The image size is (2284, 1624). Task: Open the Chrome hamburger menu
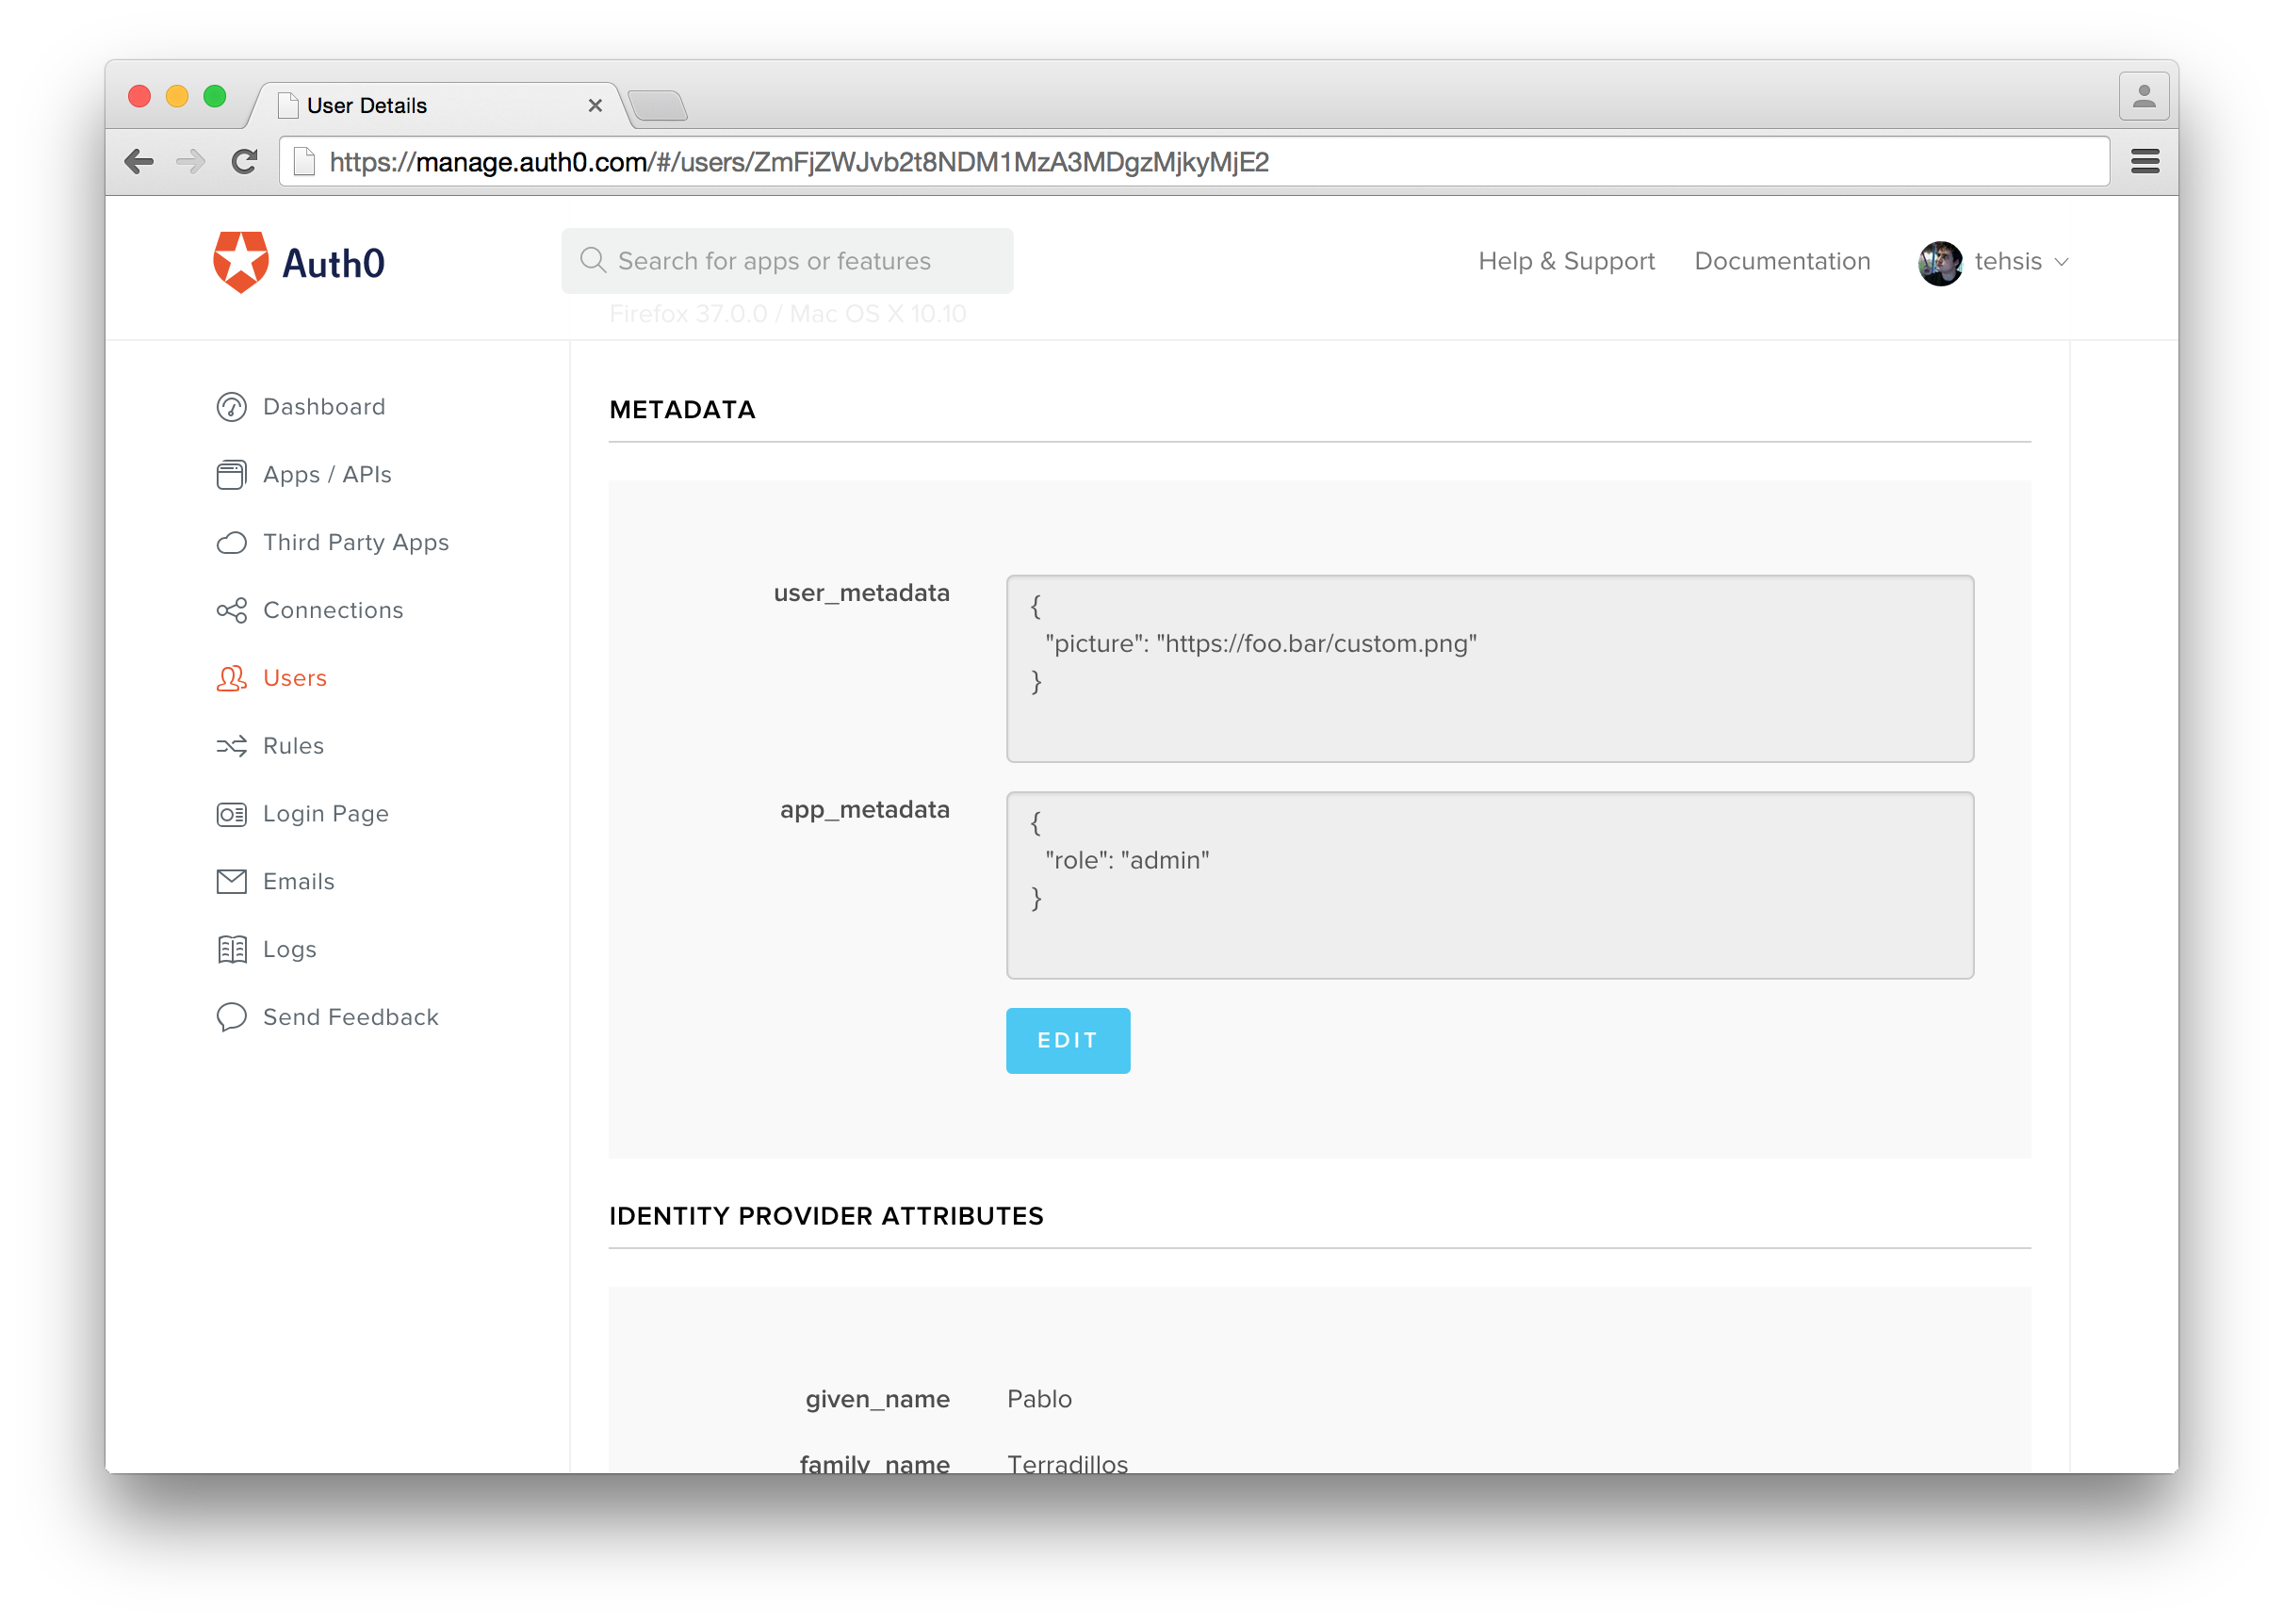2144,161
